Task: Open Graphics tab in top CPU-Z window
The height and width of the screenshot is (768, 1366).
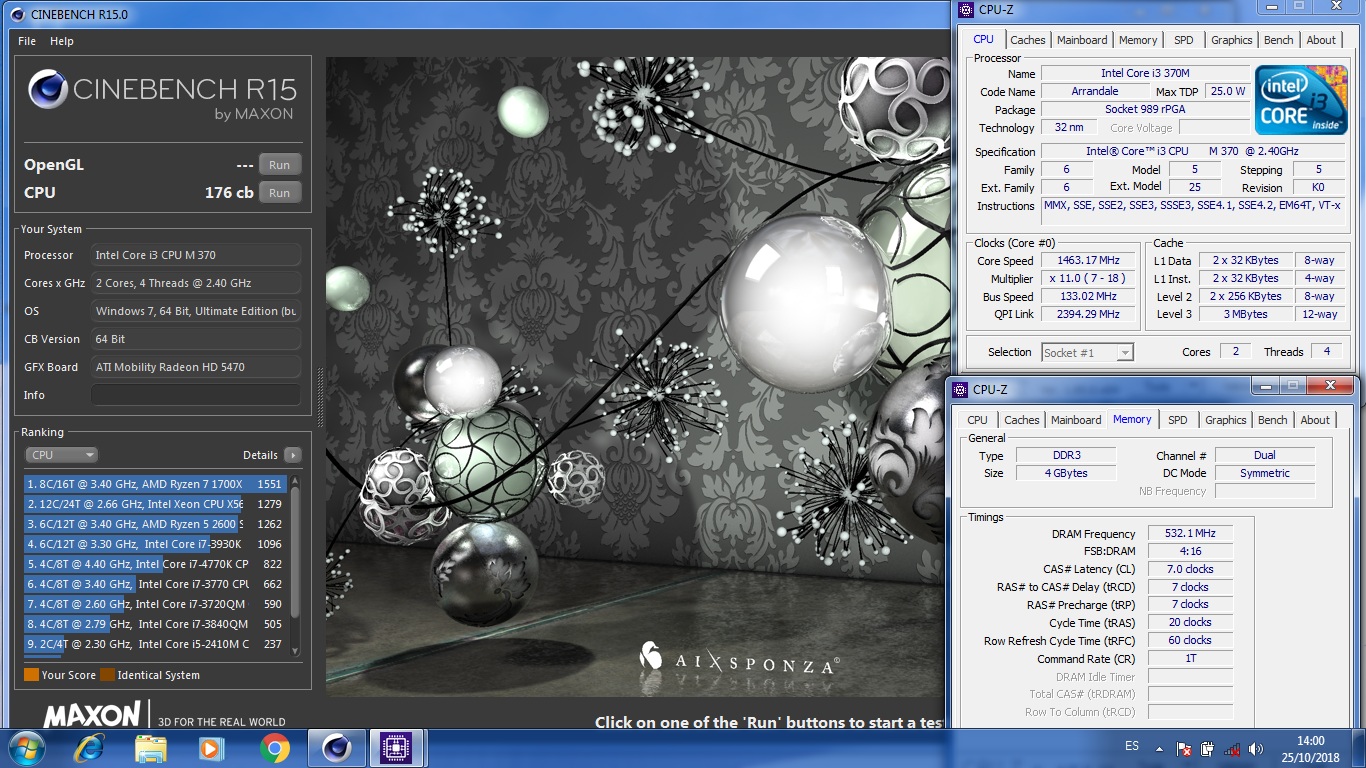Action: 1231,40
